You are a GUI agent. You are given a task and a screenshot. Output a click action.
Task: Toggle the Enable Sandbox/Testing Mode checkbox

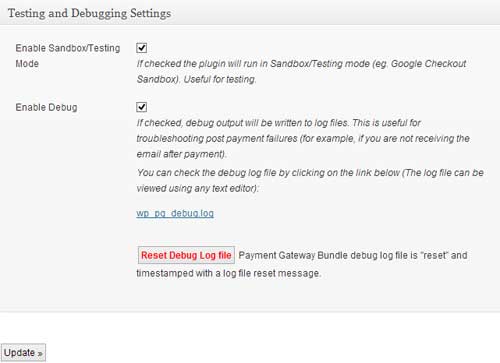point(142,48)
